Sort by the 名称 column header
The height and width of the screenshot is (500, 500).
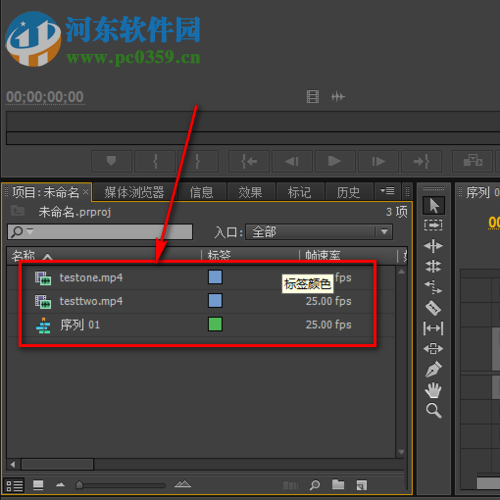click(23, 256)
